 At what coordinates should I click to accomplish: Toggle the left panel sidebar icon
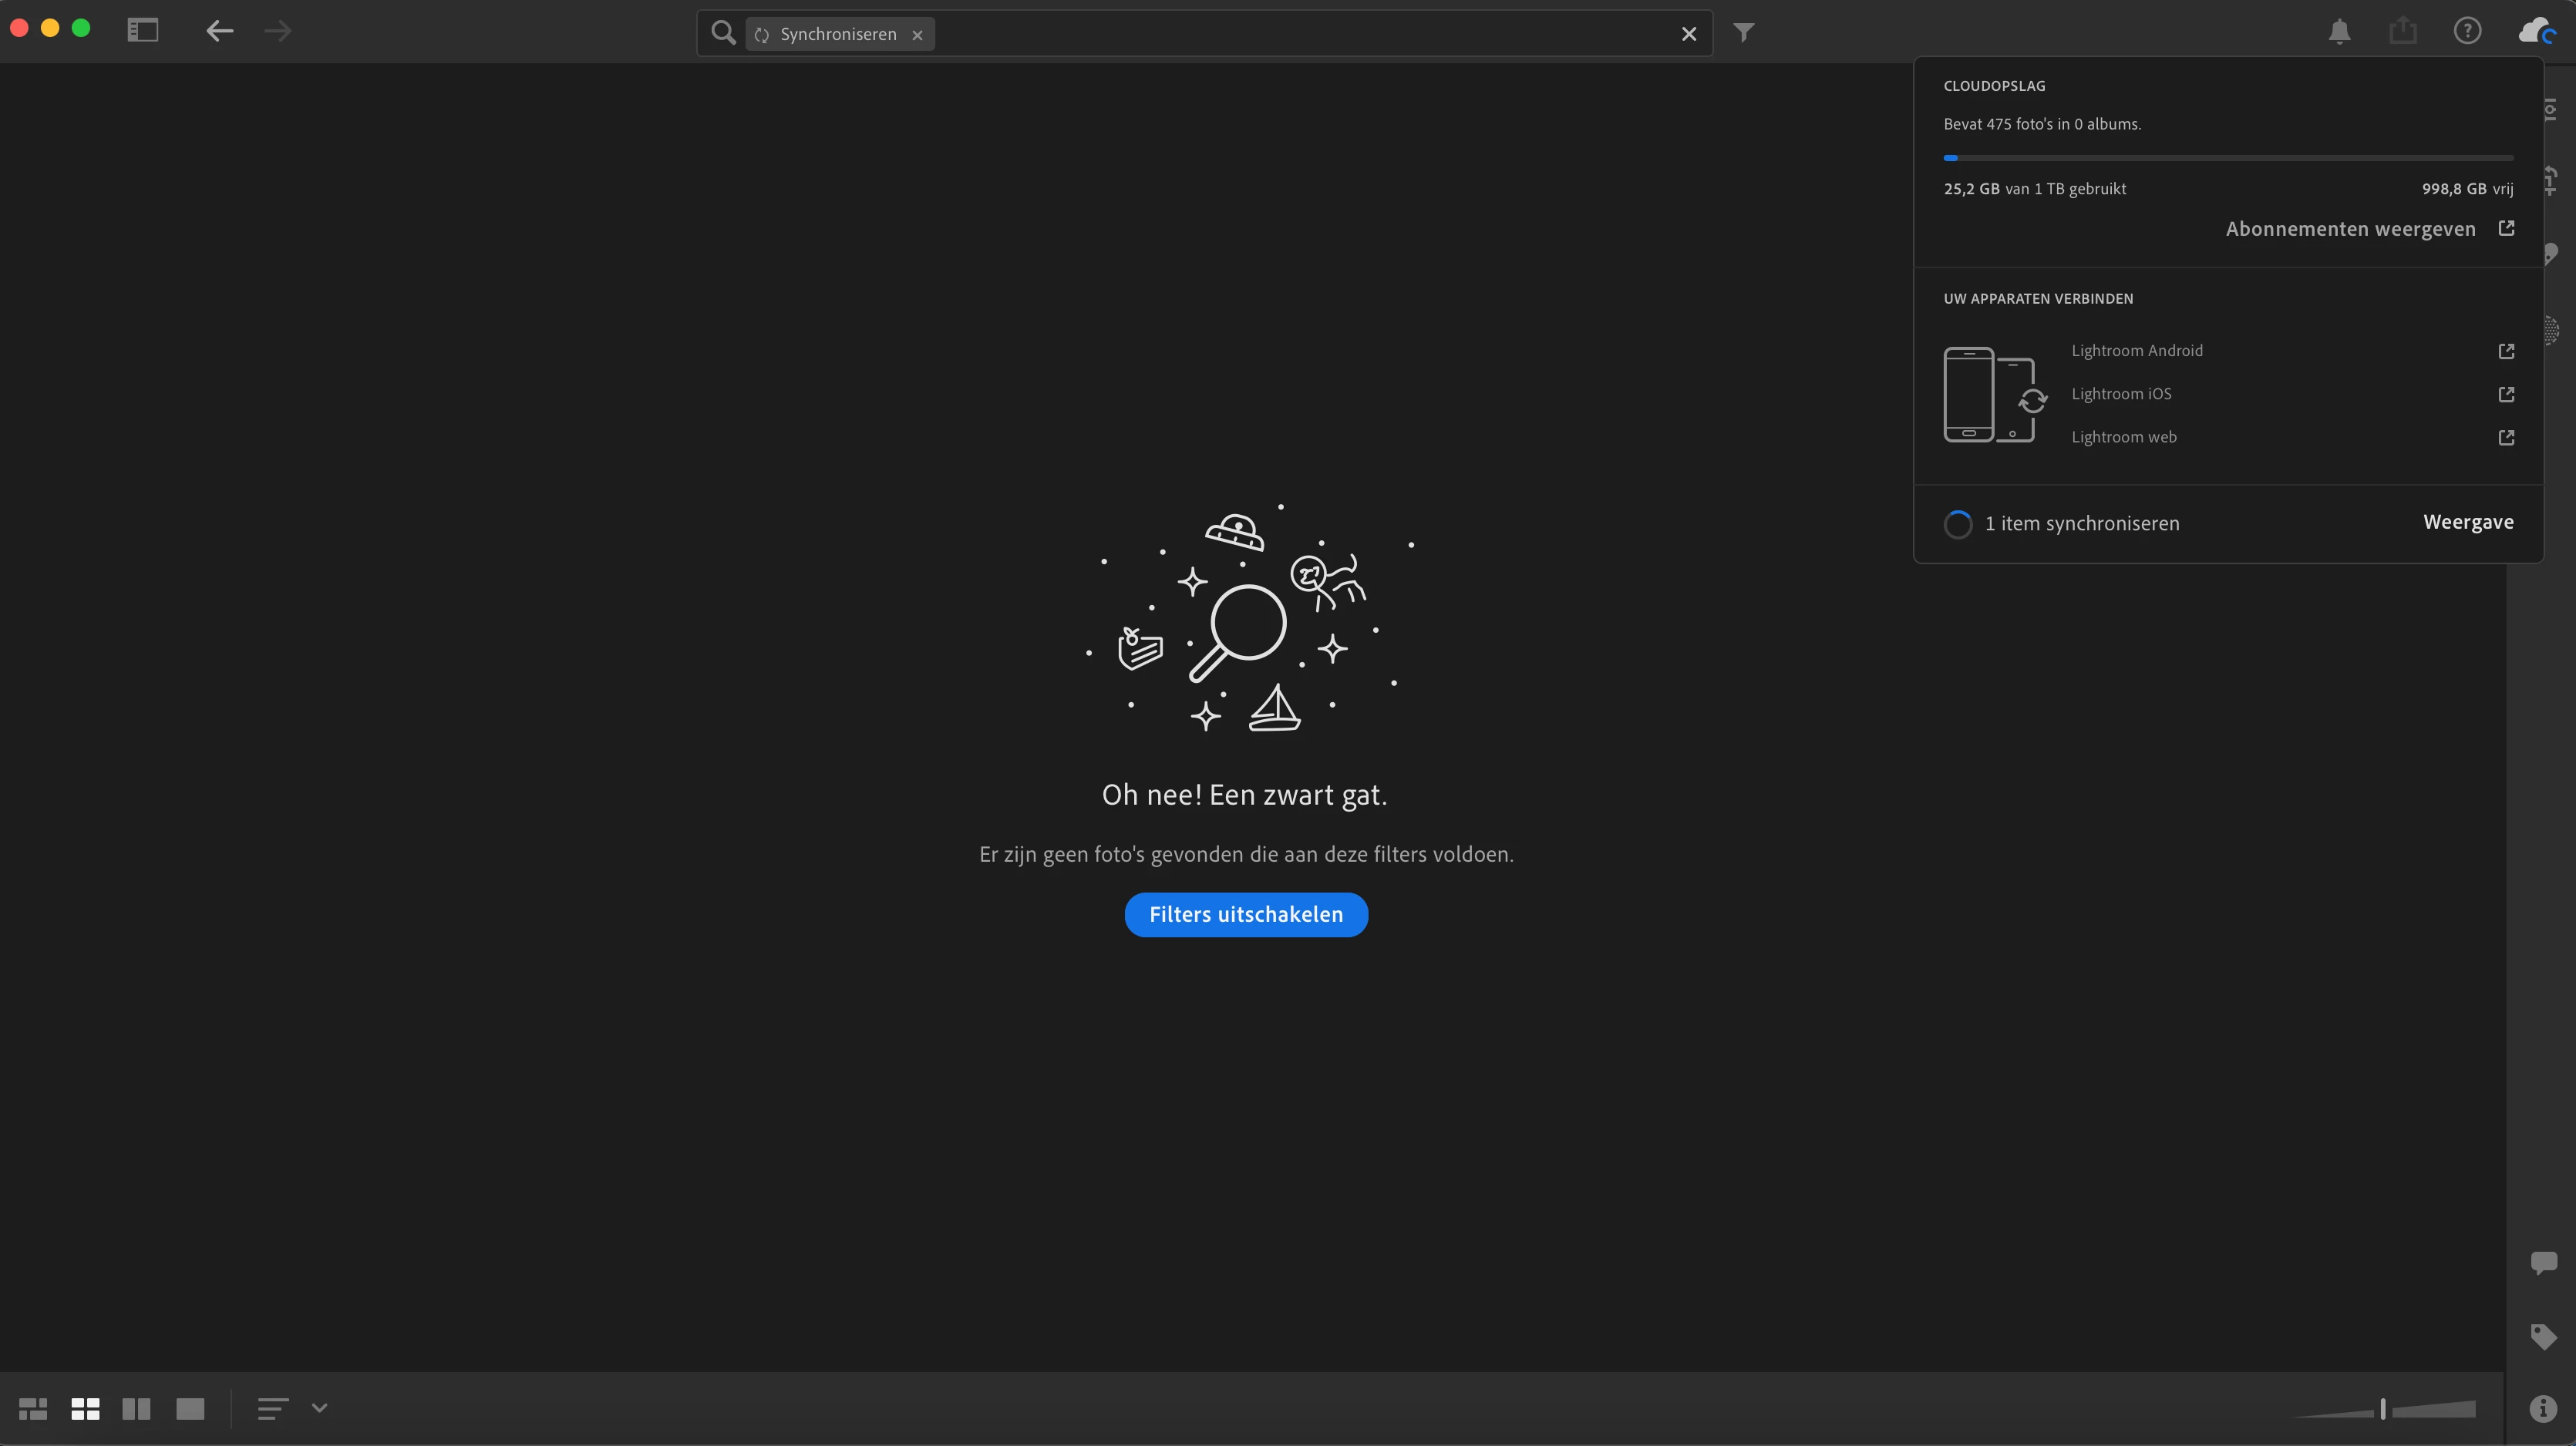click(143, 31)
